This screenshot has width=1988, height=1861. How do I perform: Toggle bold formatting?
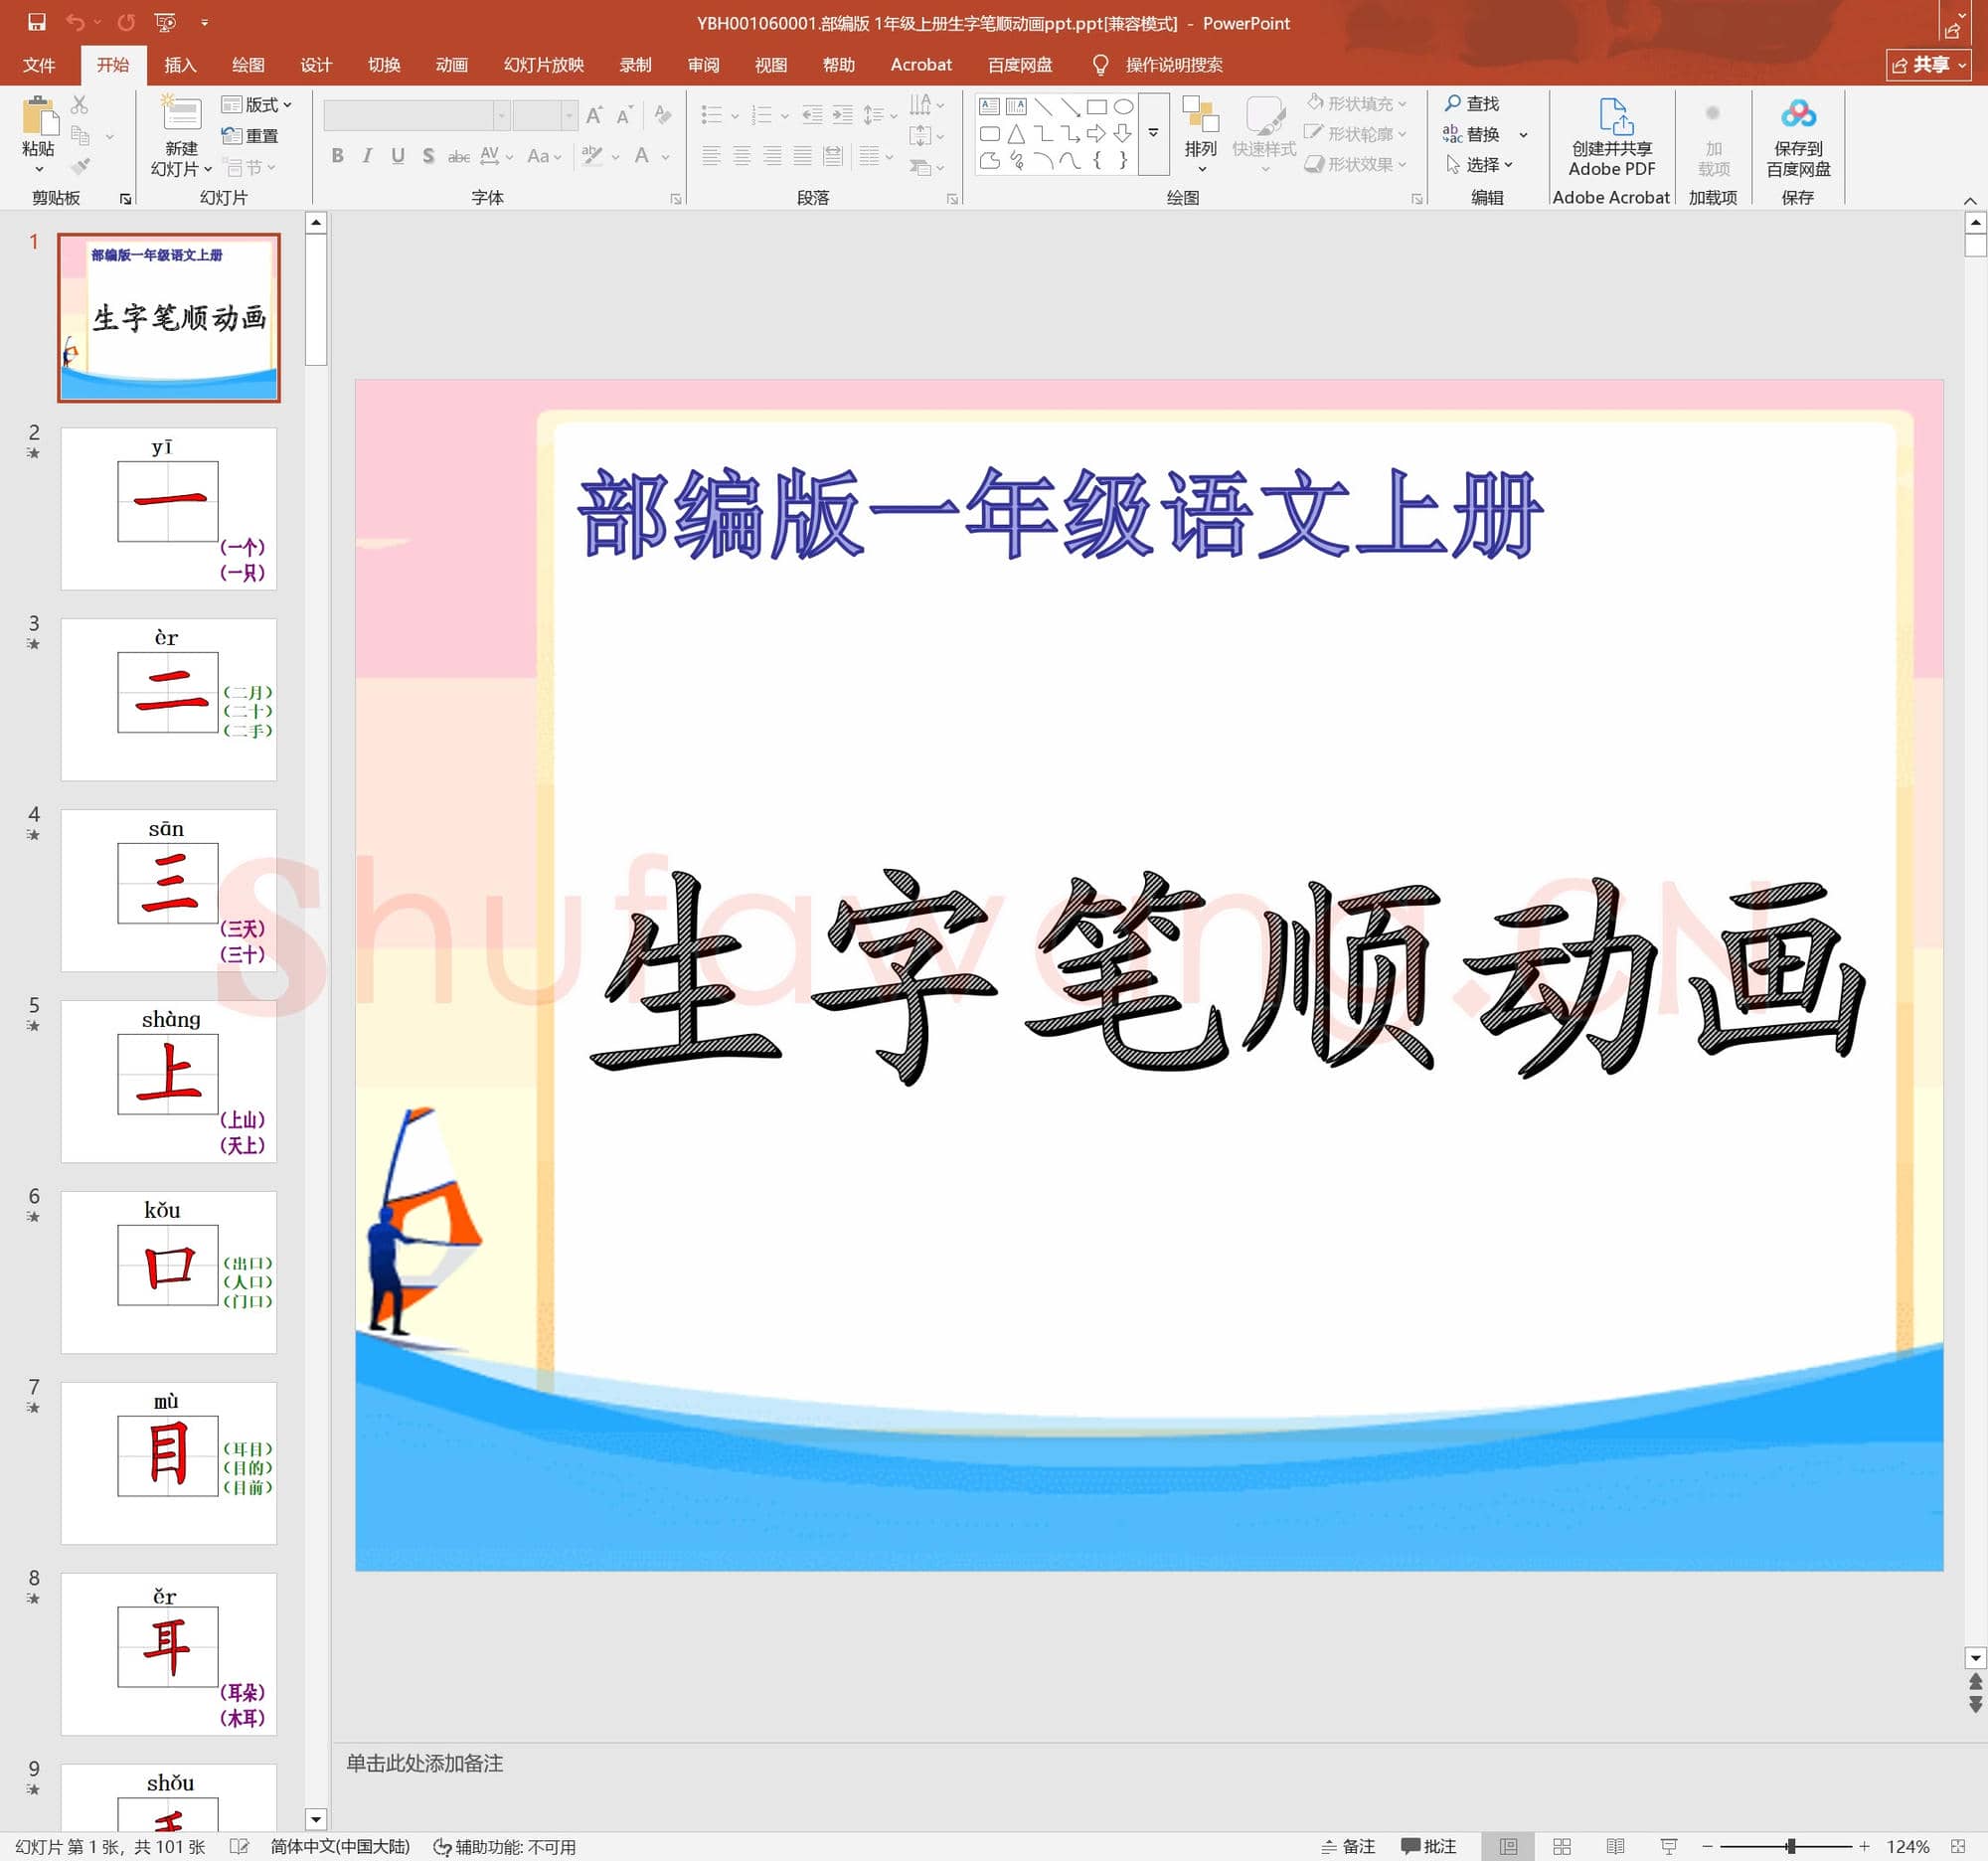pyautogui.click(x=337, y=156)
